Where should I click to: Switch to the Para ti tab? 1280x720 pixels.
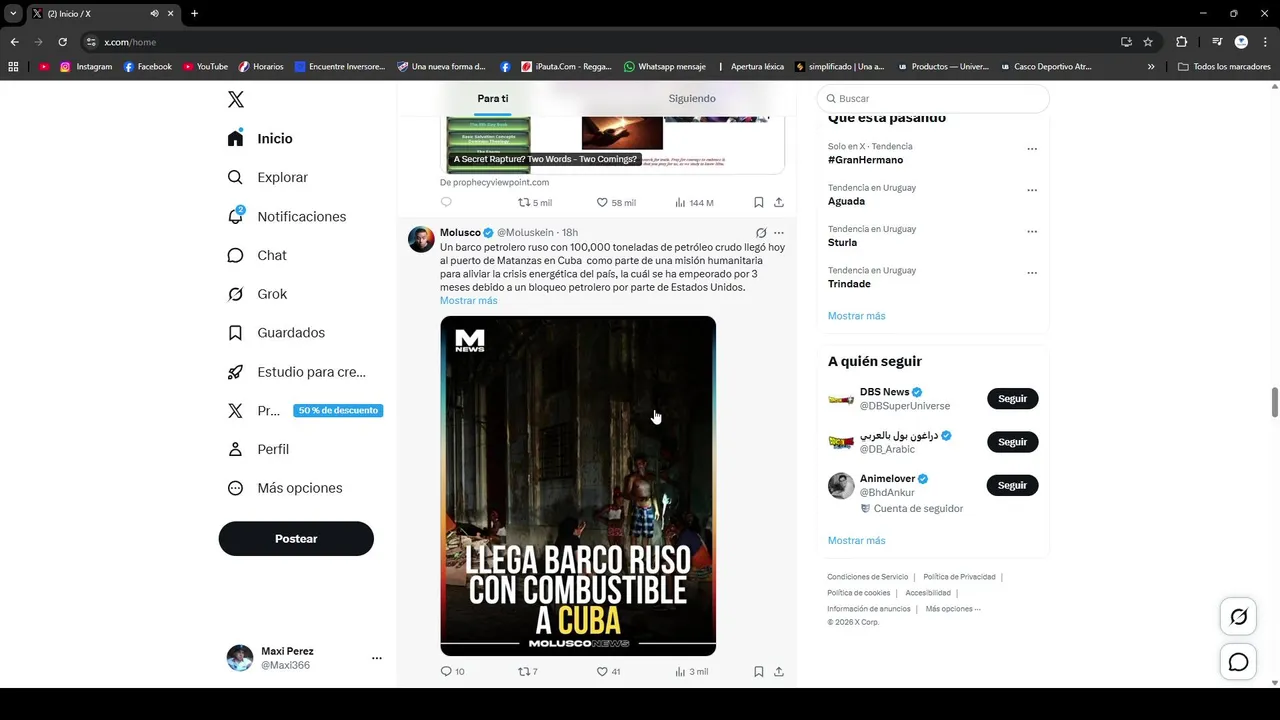492,98
